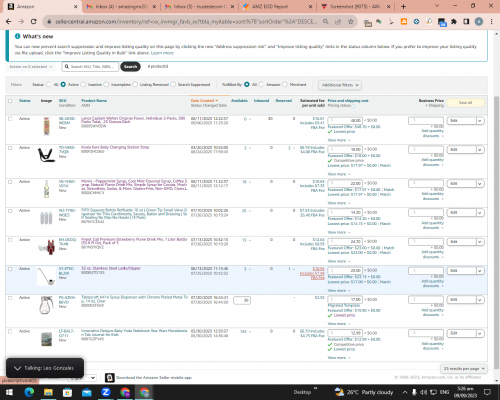Image resolution: width=500 pixels, height=400 pixels.
Task: Collapse the Talking: Leo Gonzales overlay chevron
Action: pos(17,368)
